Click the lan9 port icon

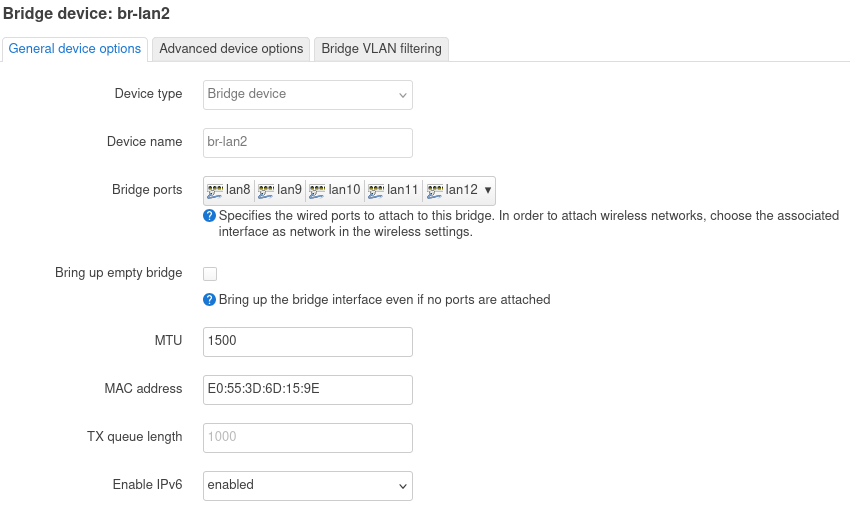[x=266, y=190]
